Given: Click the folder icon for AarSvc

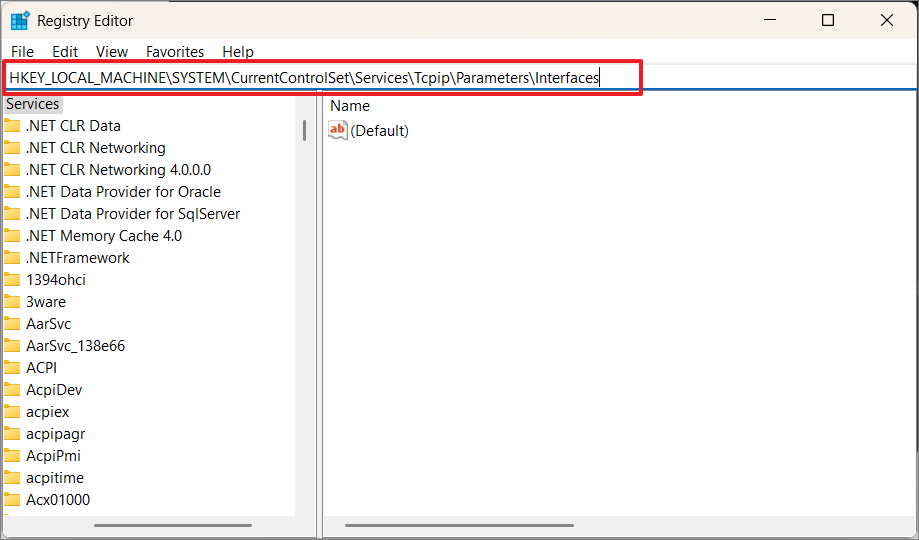Looking at the screenshot, I should point(12,324).
